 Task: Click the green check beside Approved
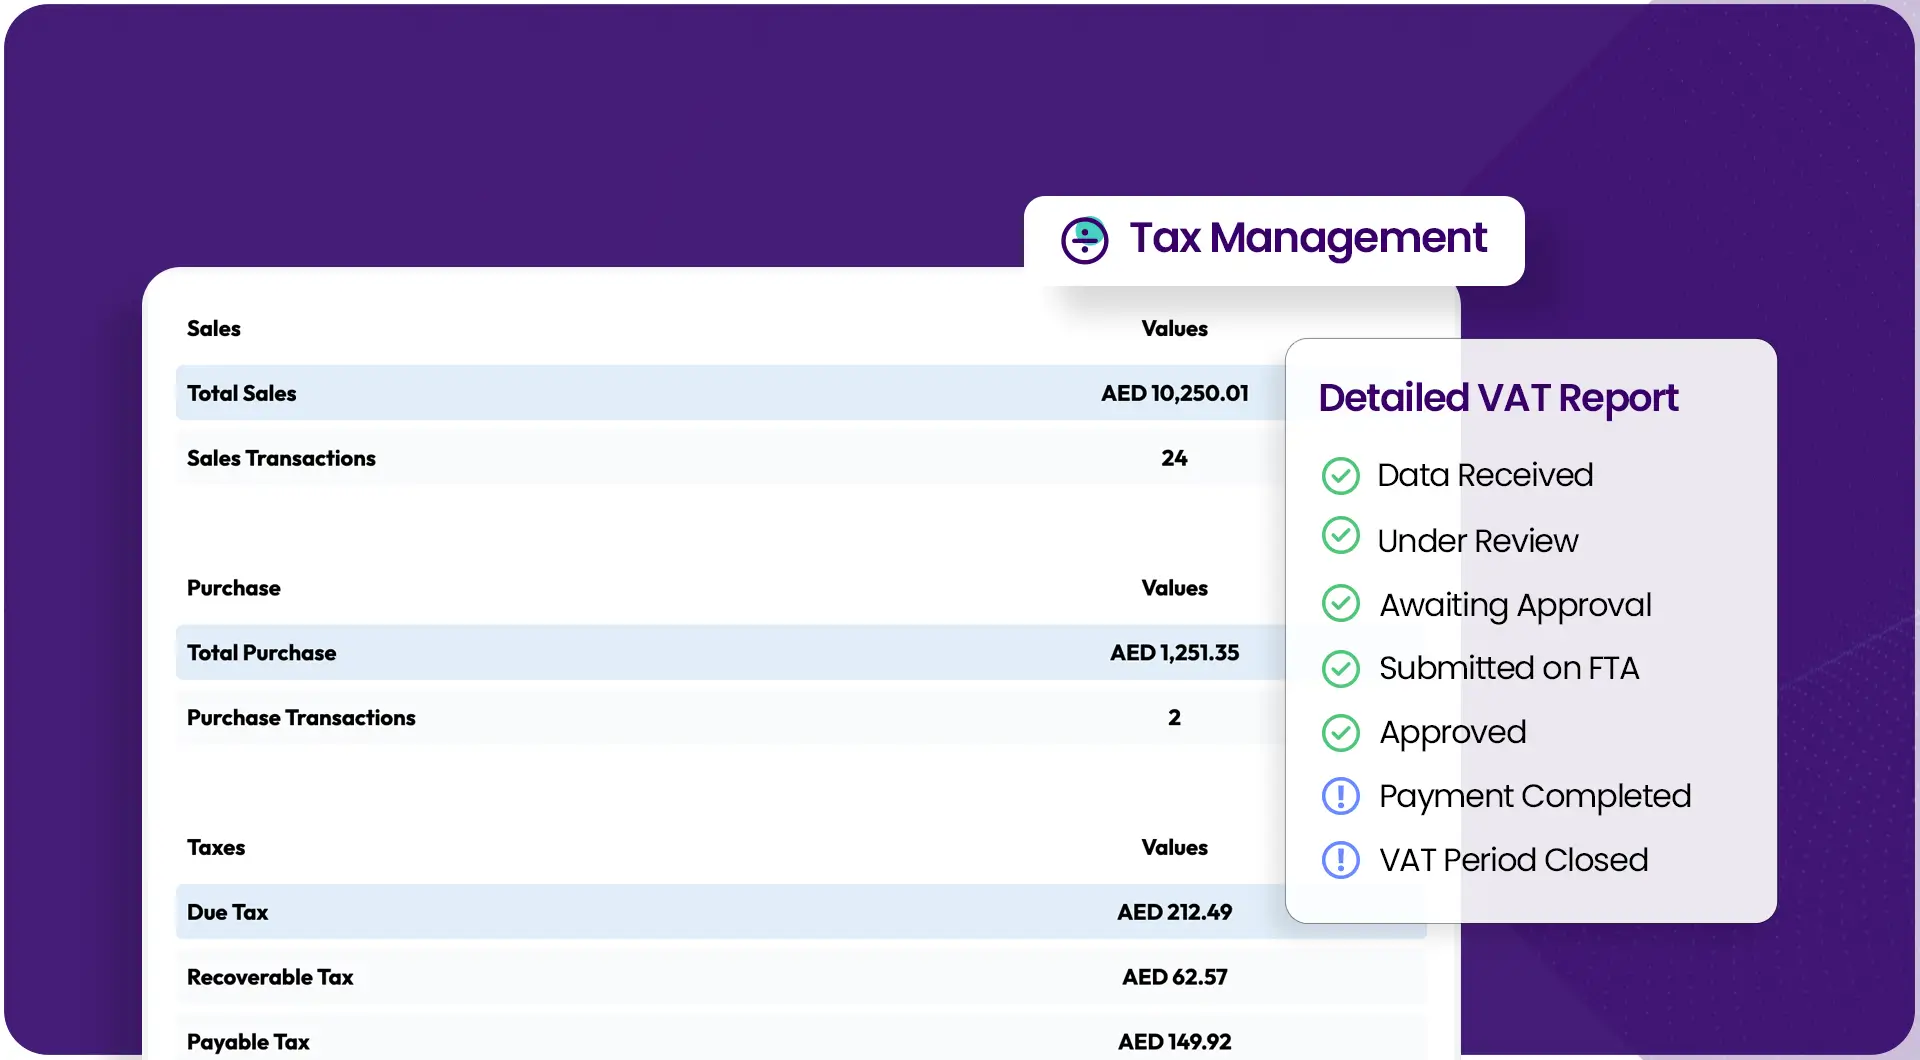[x=1340, y=733]
